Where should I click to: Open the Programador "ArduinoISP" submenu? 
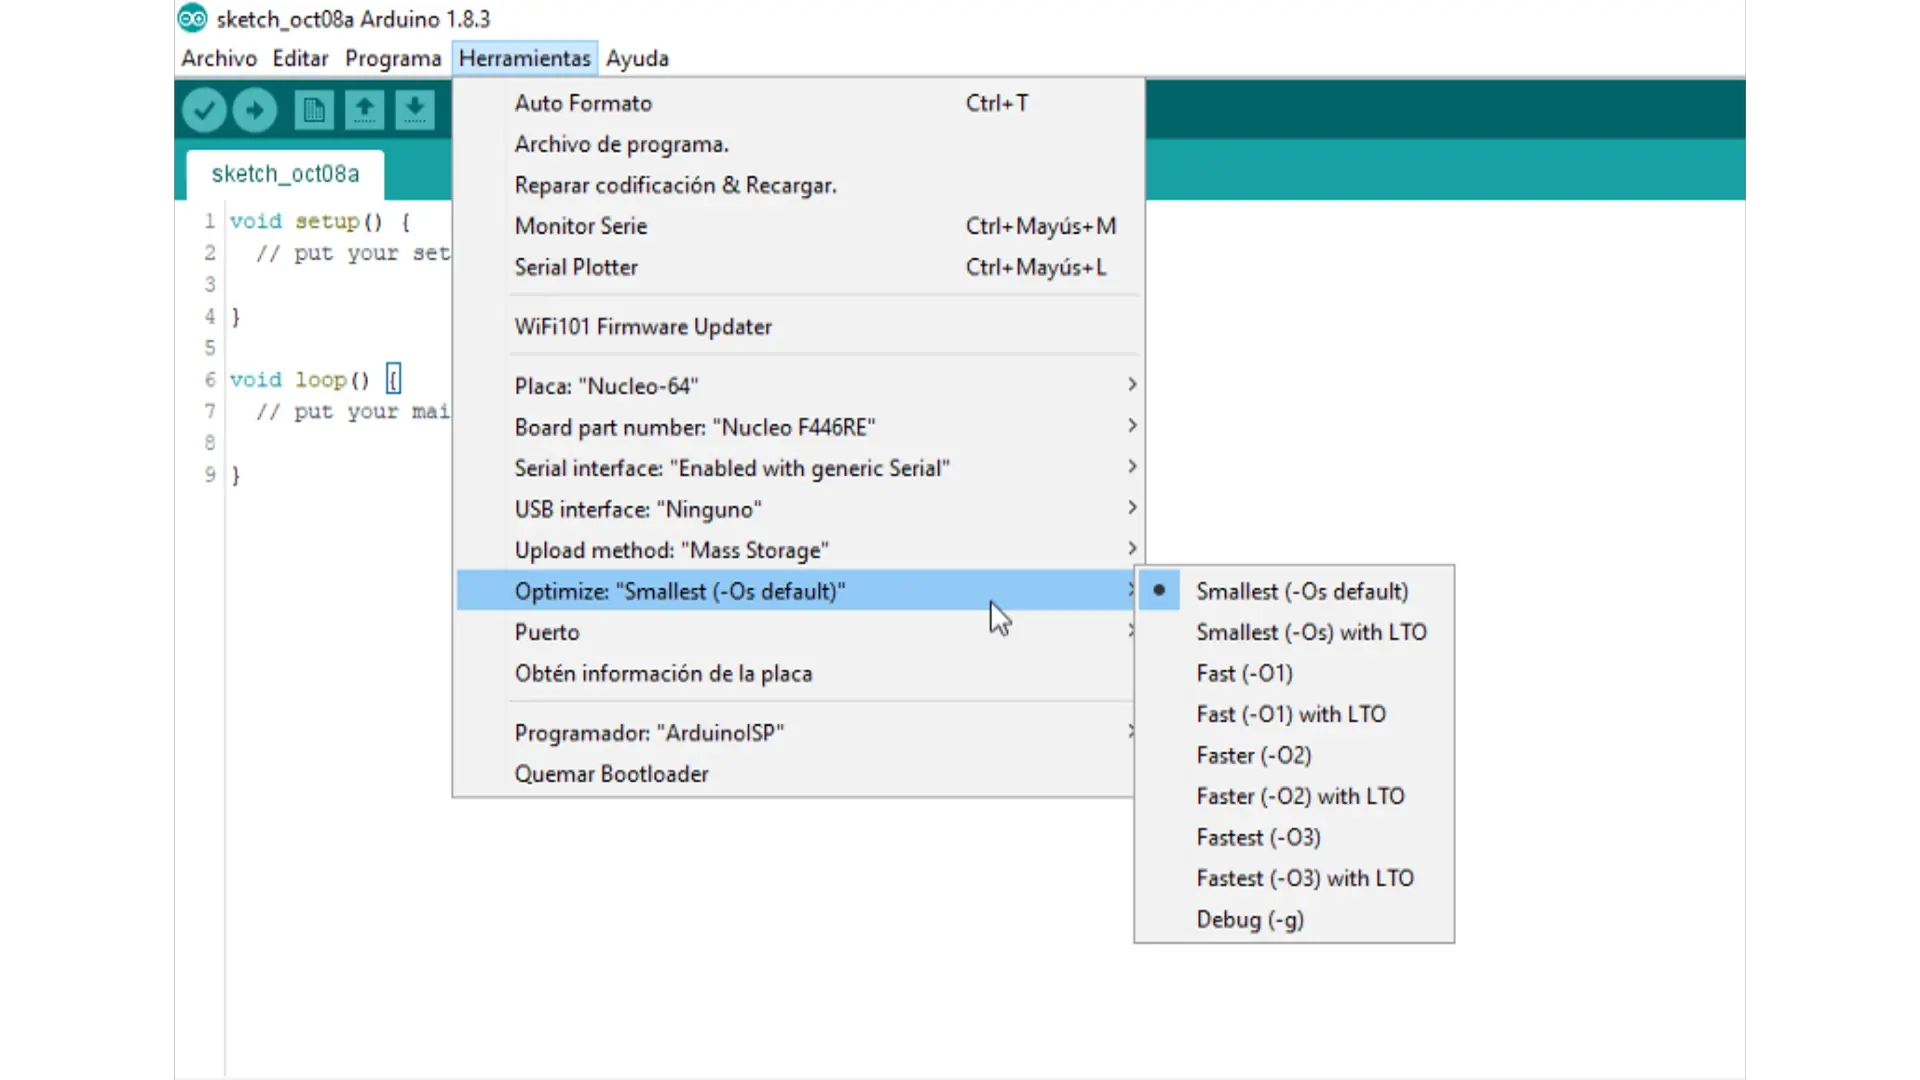click(796, 733)
